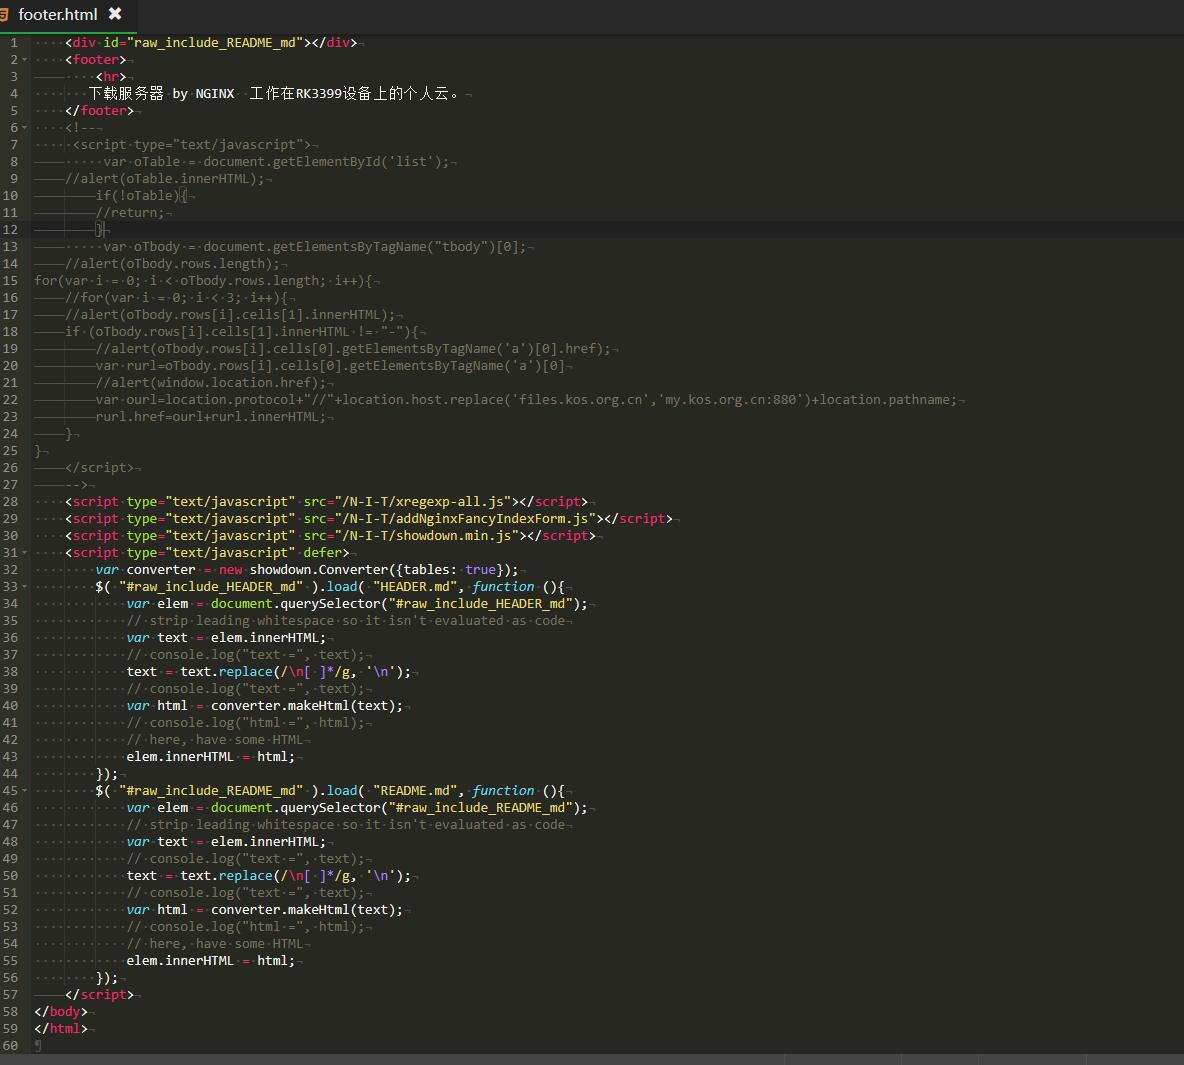The width and height of the screenshot is (1184, 1065).
Task: Click the "#raw_include_README_md" selector on line 46
Action: (x=480, y=807)
